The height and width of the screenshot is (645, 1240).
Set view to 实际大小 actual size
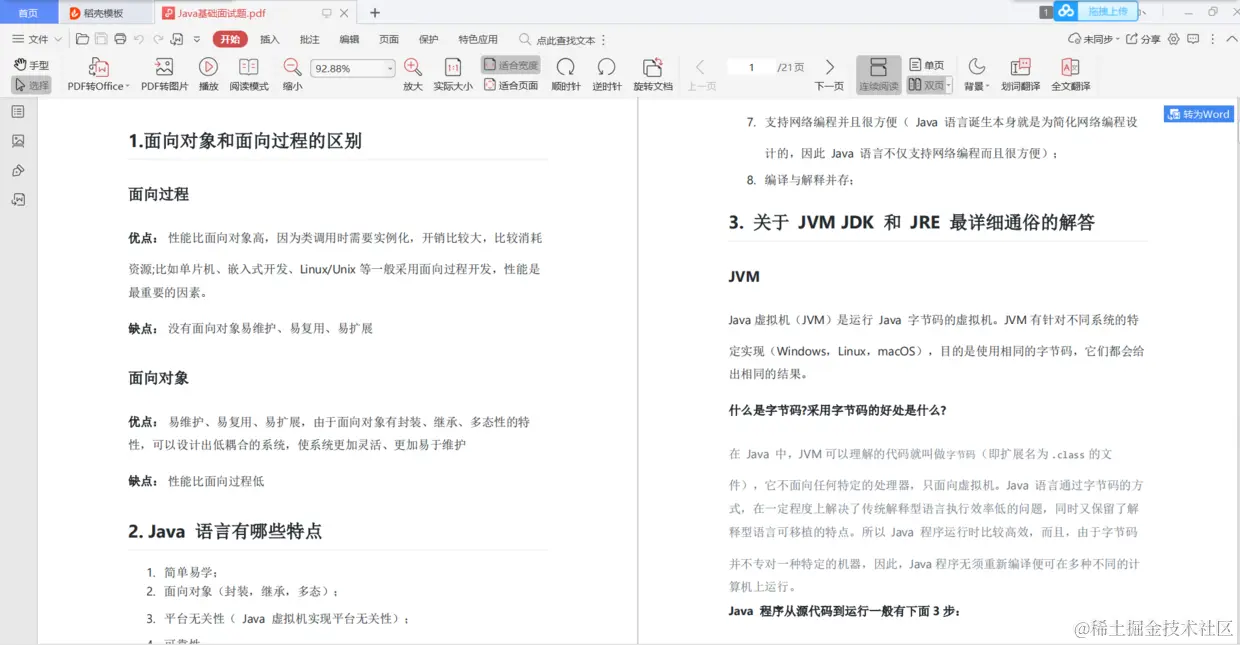pyautogui.click(x=453, y=74)
